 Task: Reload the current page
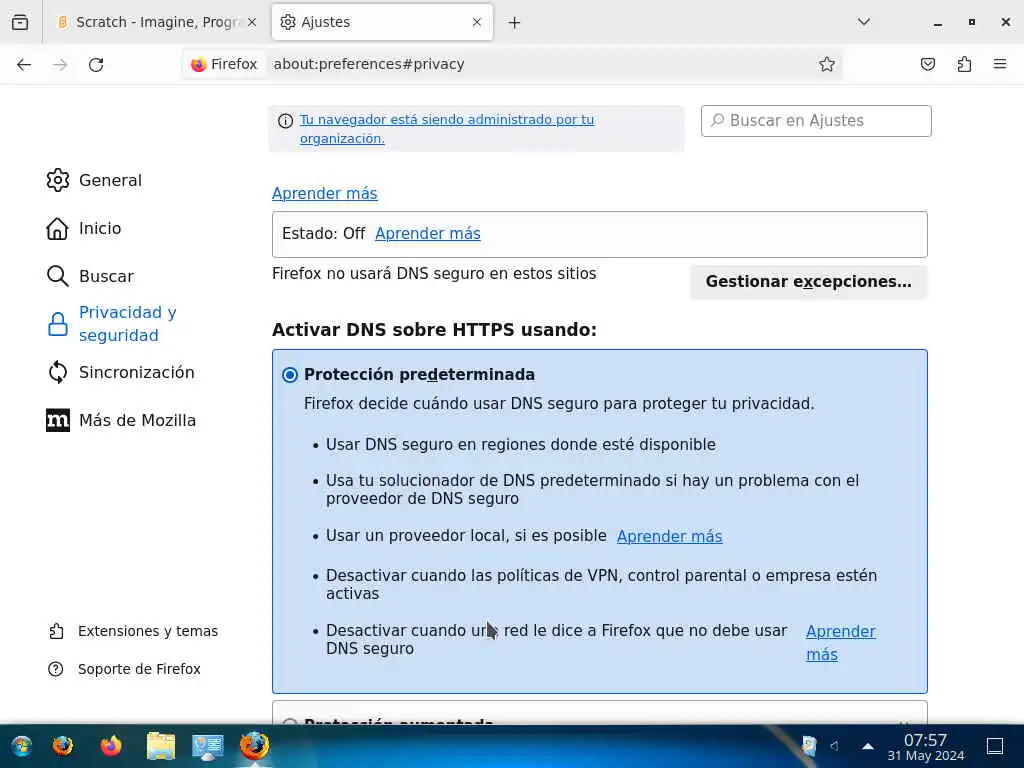pos(96,64)
